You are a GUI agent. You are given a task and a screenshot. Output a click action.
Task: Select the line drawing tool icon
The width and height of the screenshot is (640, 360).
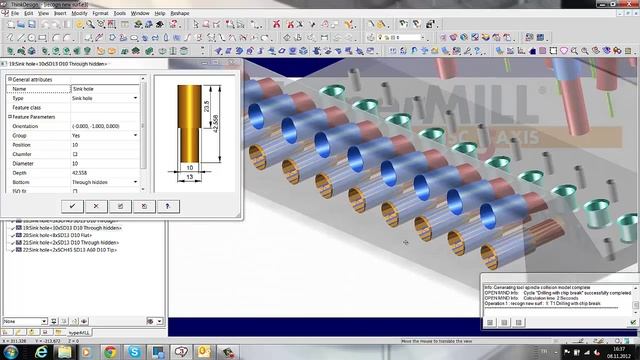click(x=20, y=38)
